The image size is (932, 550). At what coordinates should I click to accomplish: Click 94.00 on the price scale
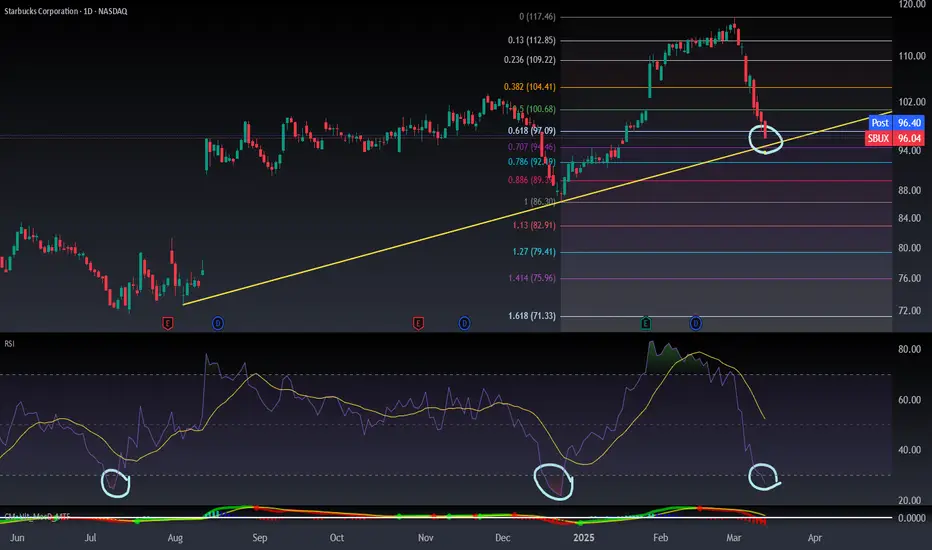(909, 151)
